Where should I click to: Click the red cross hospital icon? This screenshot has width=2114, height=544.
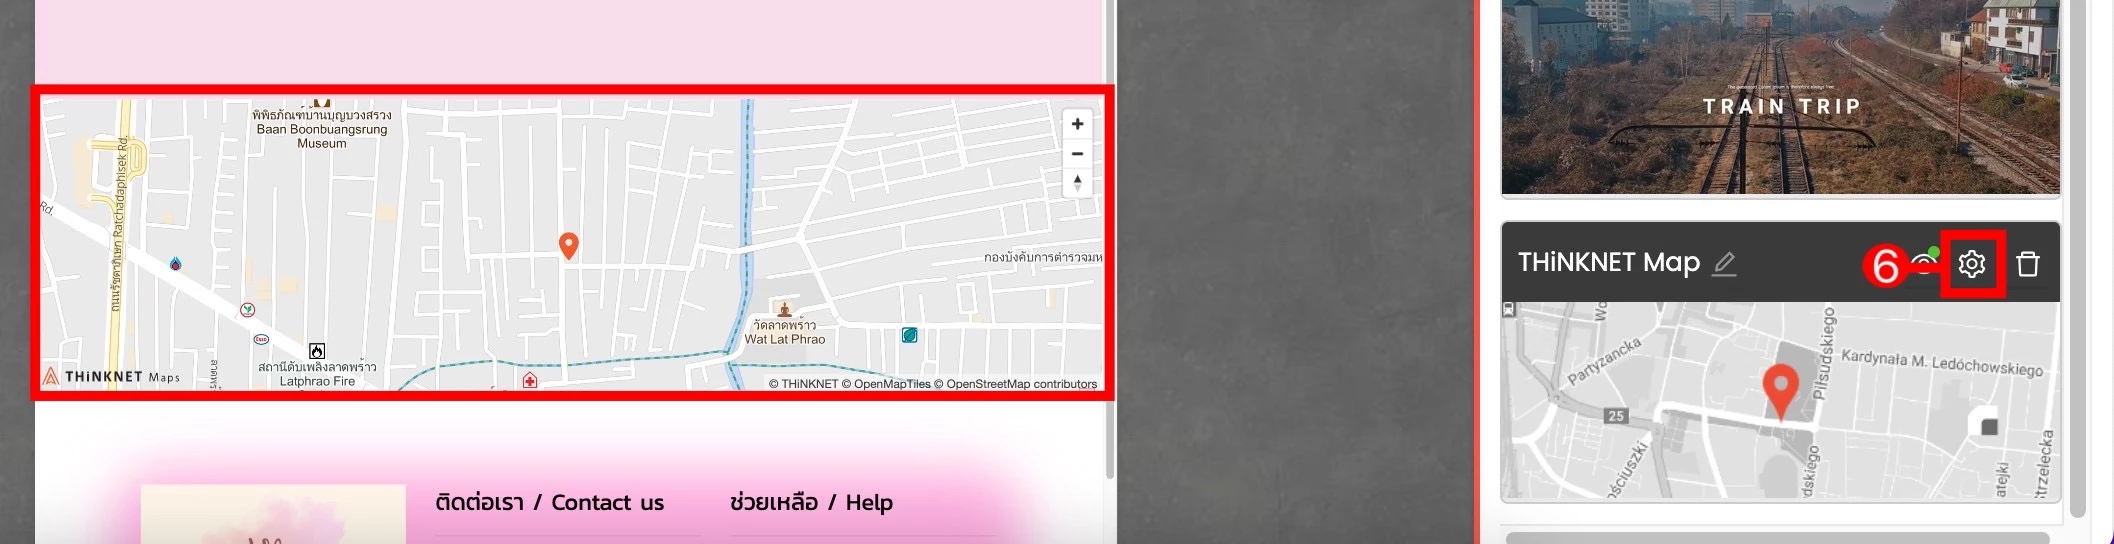(x=529, y=380)
